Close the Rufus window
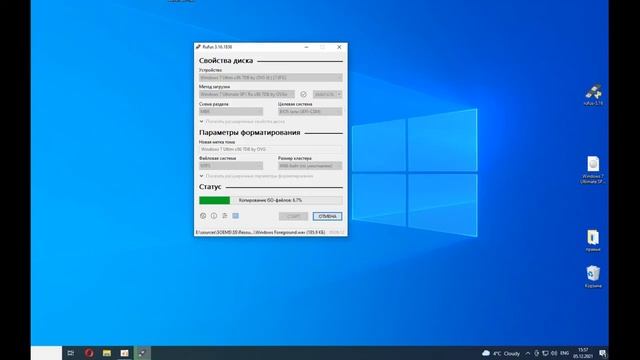640x360 pixels. (339, 47)
